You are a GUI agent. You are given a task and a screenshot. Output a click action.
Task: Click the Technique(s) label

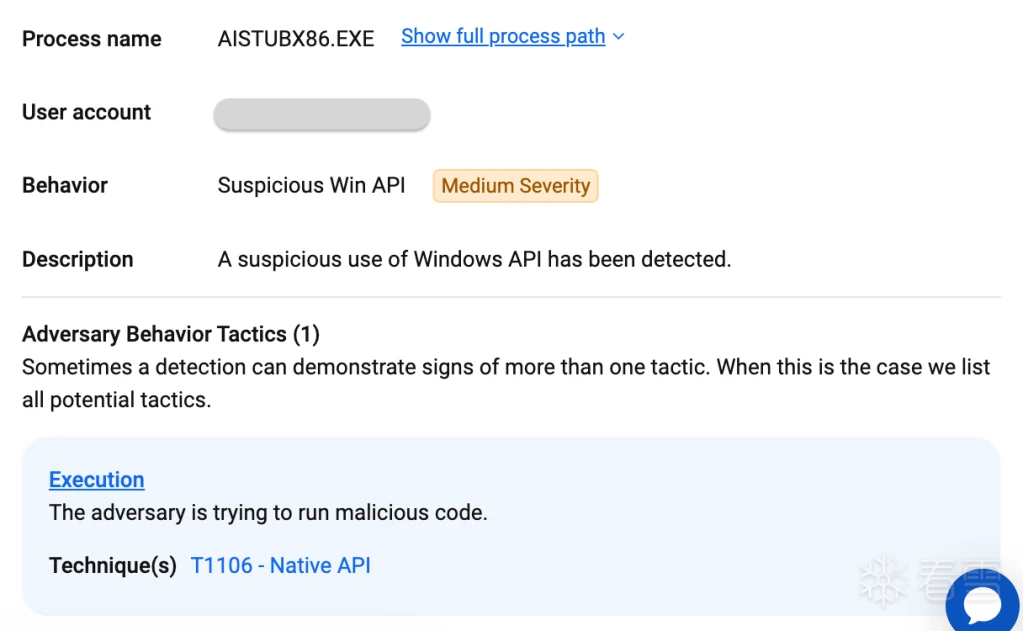113,566
